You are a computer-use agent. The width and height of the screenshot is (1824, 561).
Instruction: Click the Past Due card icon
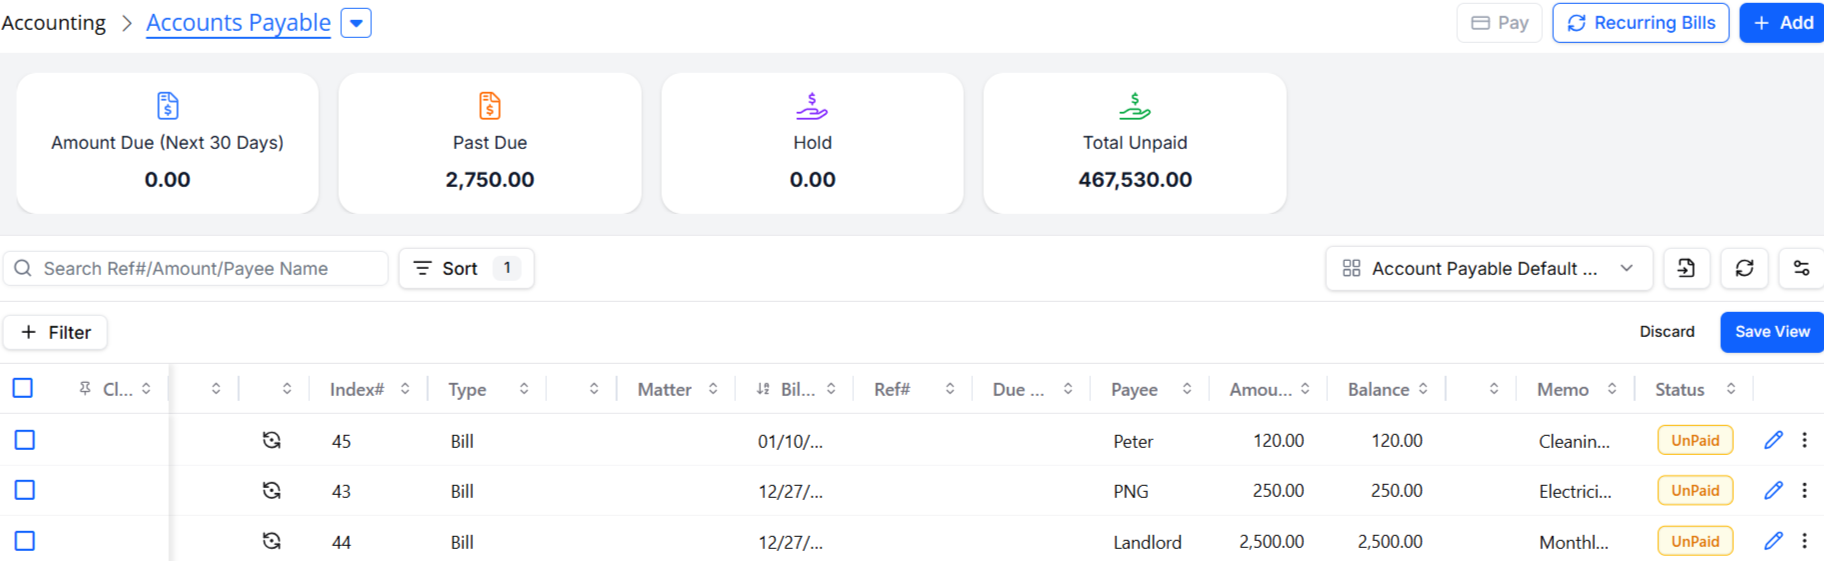490,105
